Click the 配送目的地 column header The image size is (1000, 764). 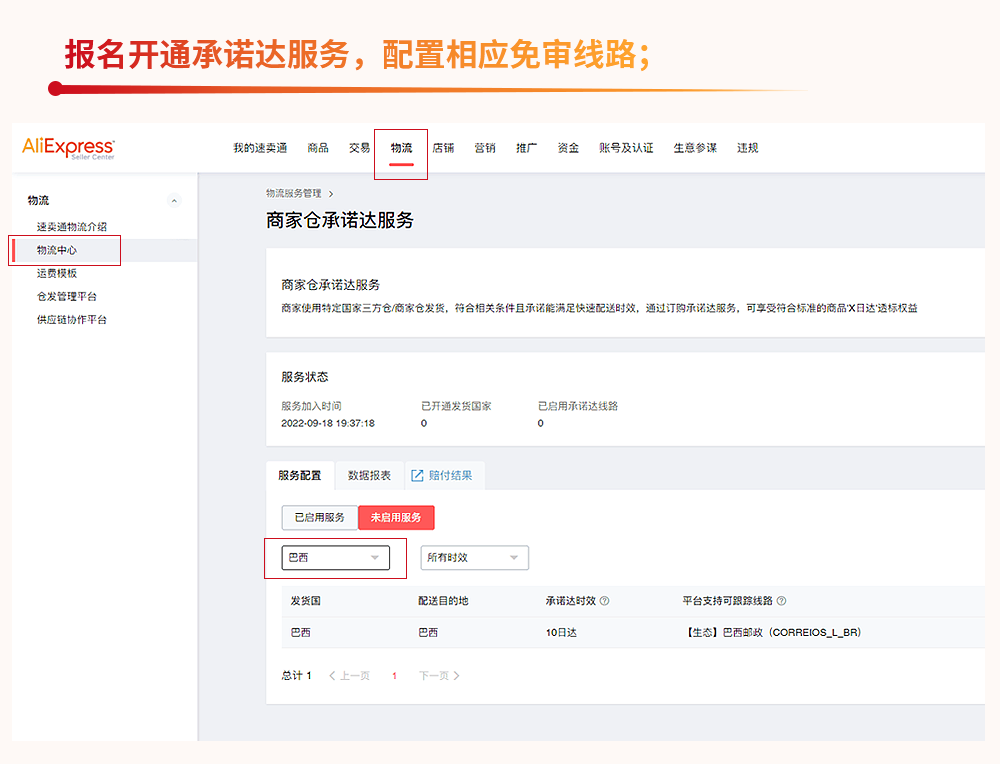point(443,601)
